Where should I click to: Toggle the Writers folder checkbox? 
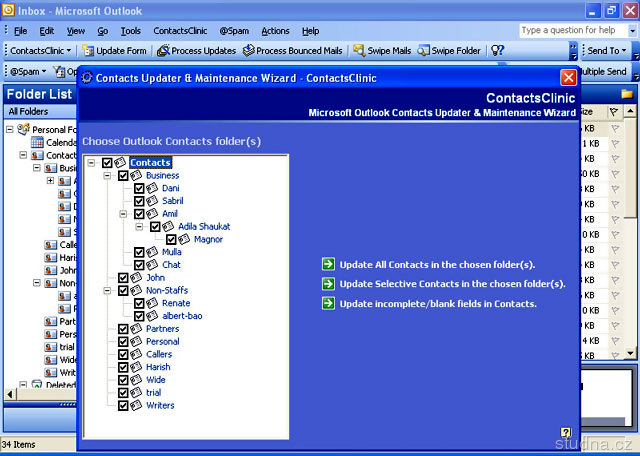(123, 405)
